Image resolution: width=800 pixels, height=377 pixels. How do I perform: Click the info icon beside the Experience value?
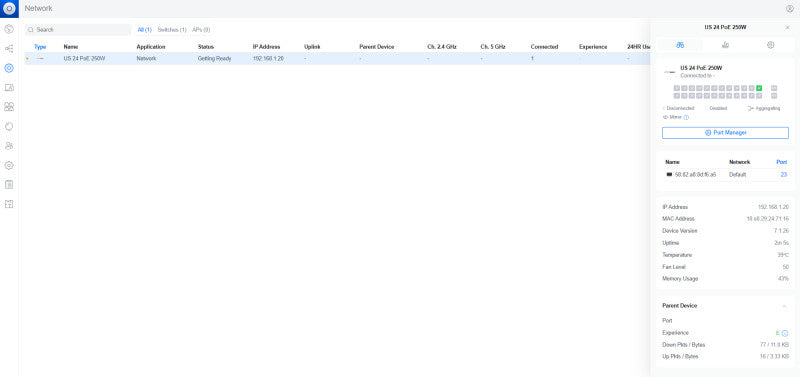point(785,333)
